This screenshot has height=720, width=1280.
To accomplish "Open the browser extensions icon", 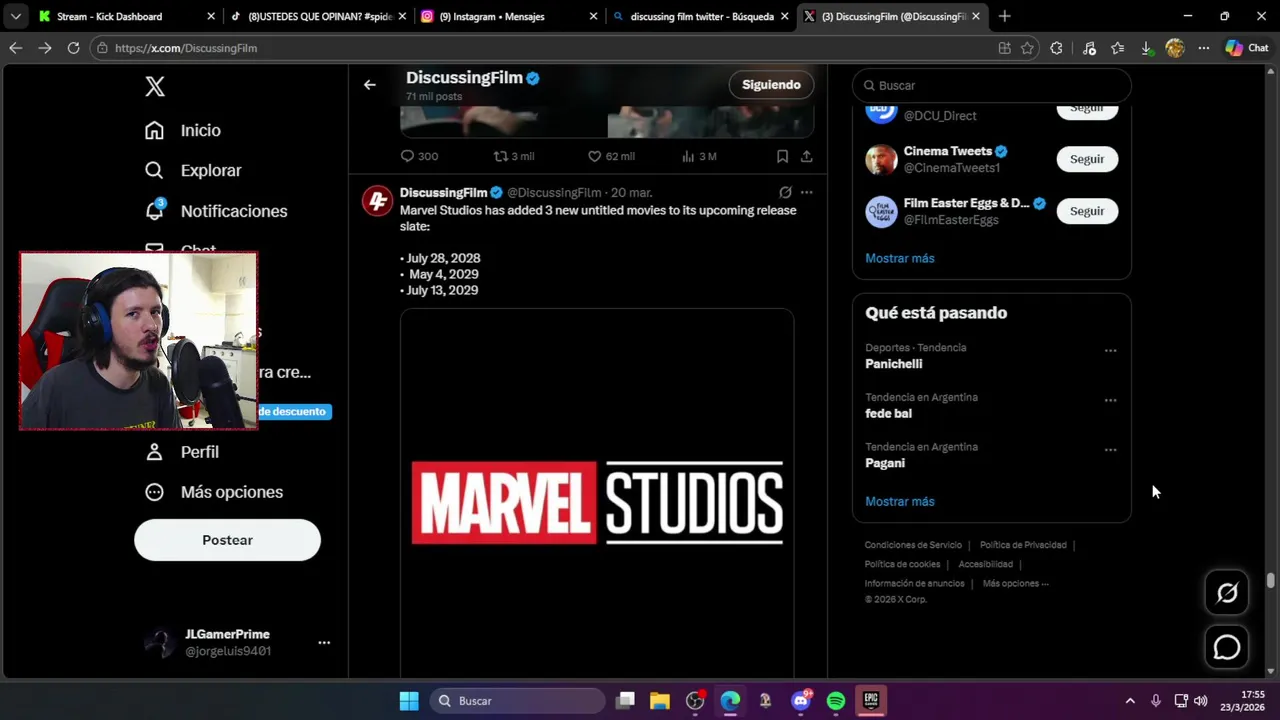I will pyautogui.click(x=1057, y=48).
